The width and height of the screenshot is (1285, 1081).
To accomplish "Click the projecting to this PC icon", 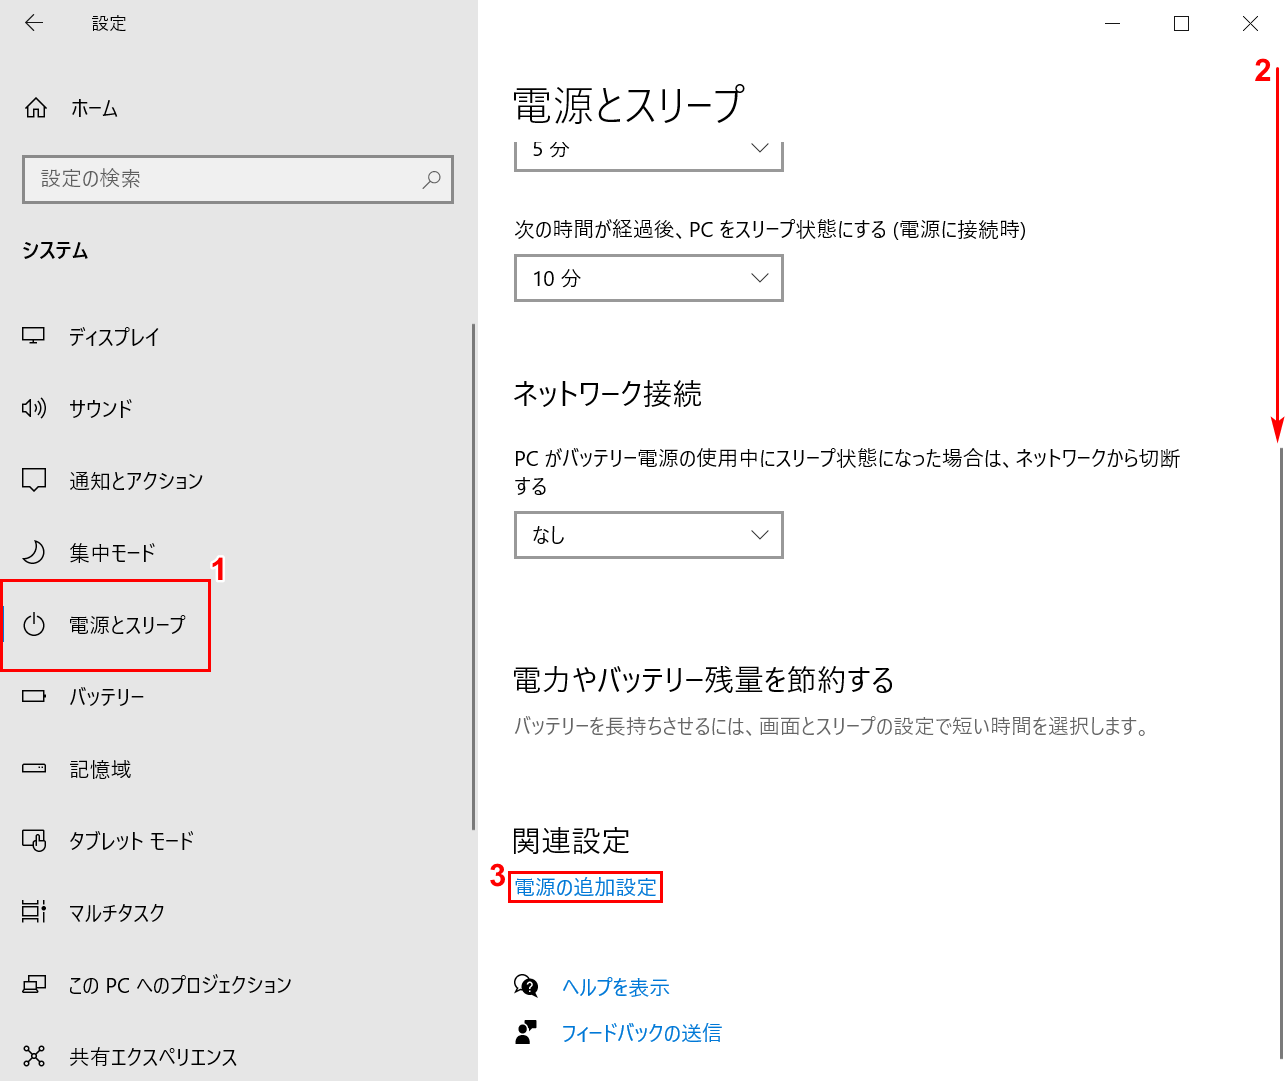I will [34, 984].
